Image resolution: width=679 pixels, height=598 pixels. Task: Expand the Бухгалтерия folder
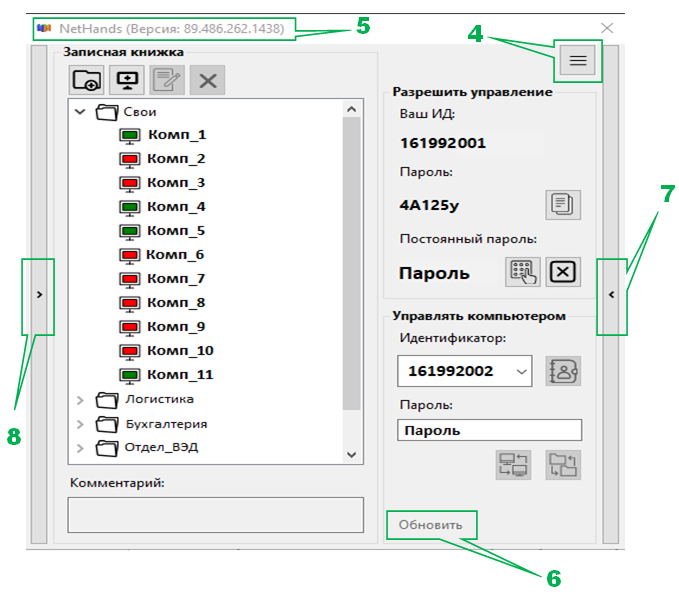[x=81, y=424]
